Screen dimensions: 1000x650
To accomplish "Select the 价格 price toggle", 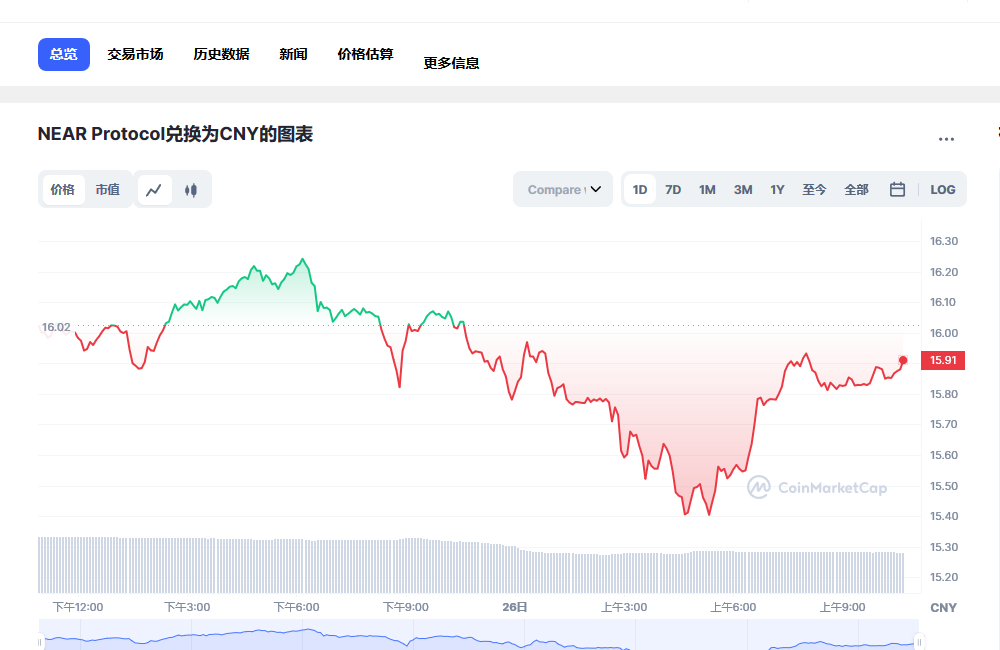I will click(x=62, y=189).
